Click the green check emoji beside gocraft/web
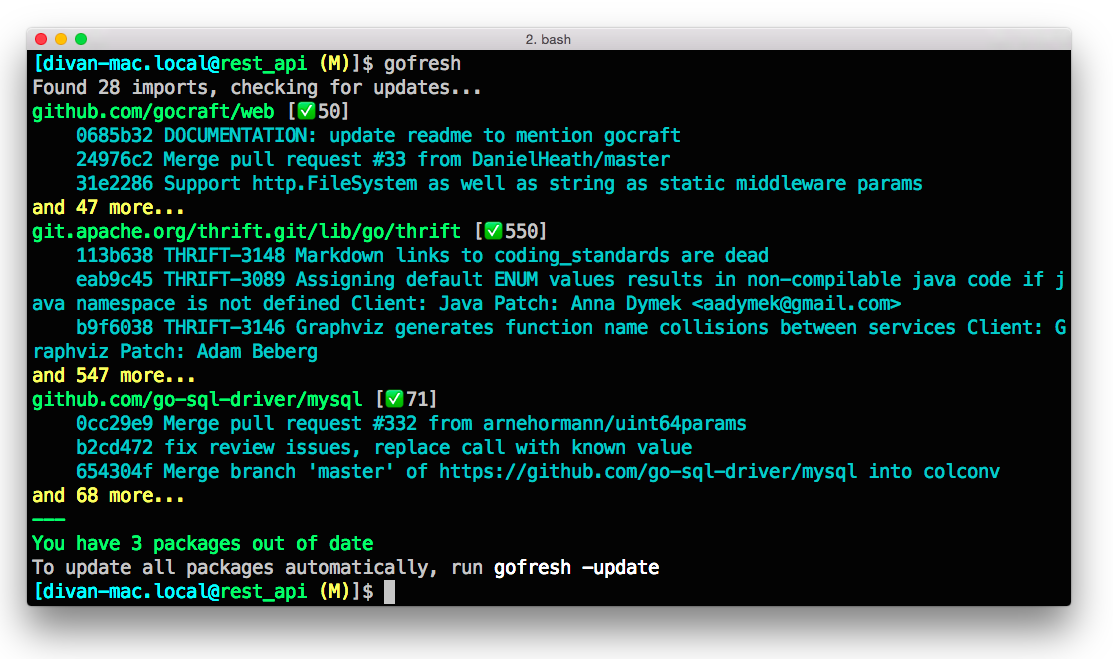1113x659 pixels. (307, 111)
